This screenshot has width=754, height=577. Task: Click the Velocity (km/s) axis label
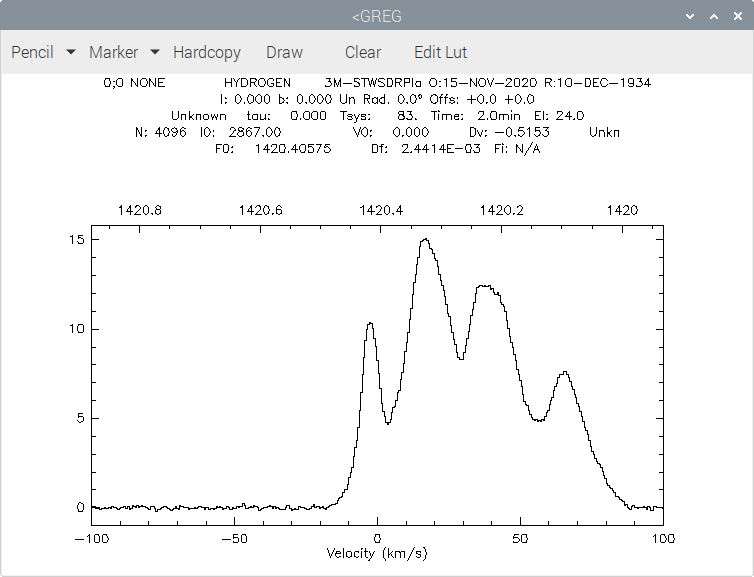(x=377, y=554)
